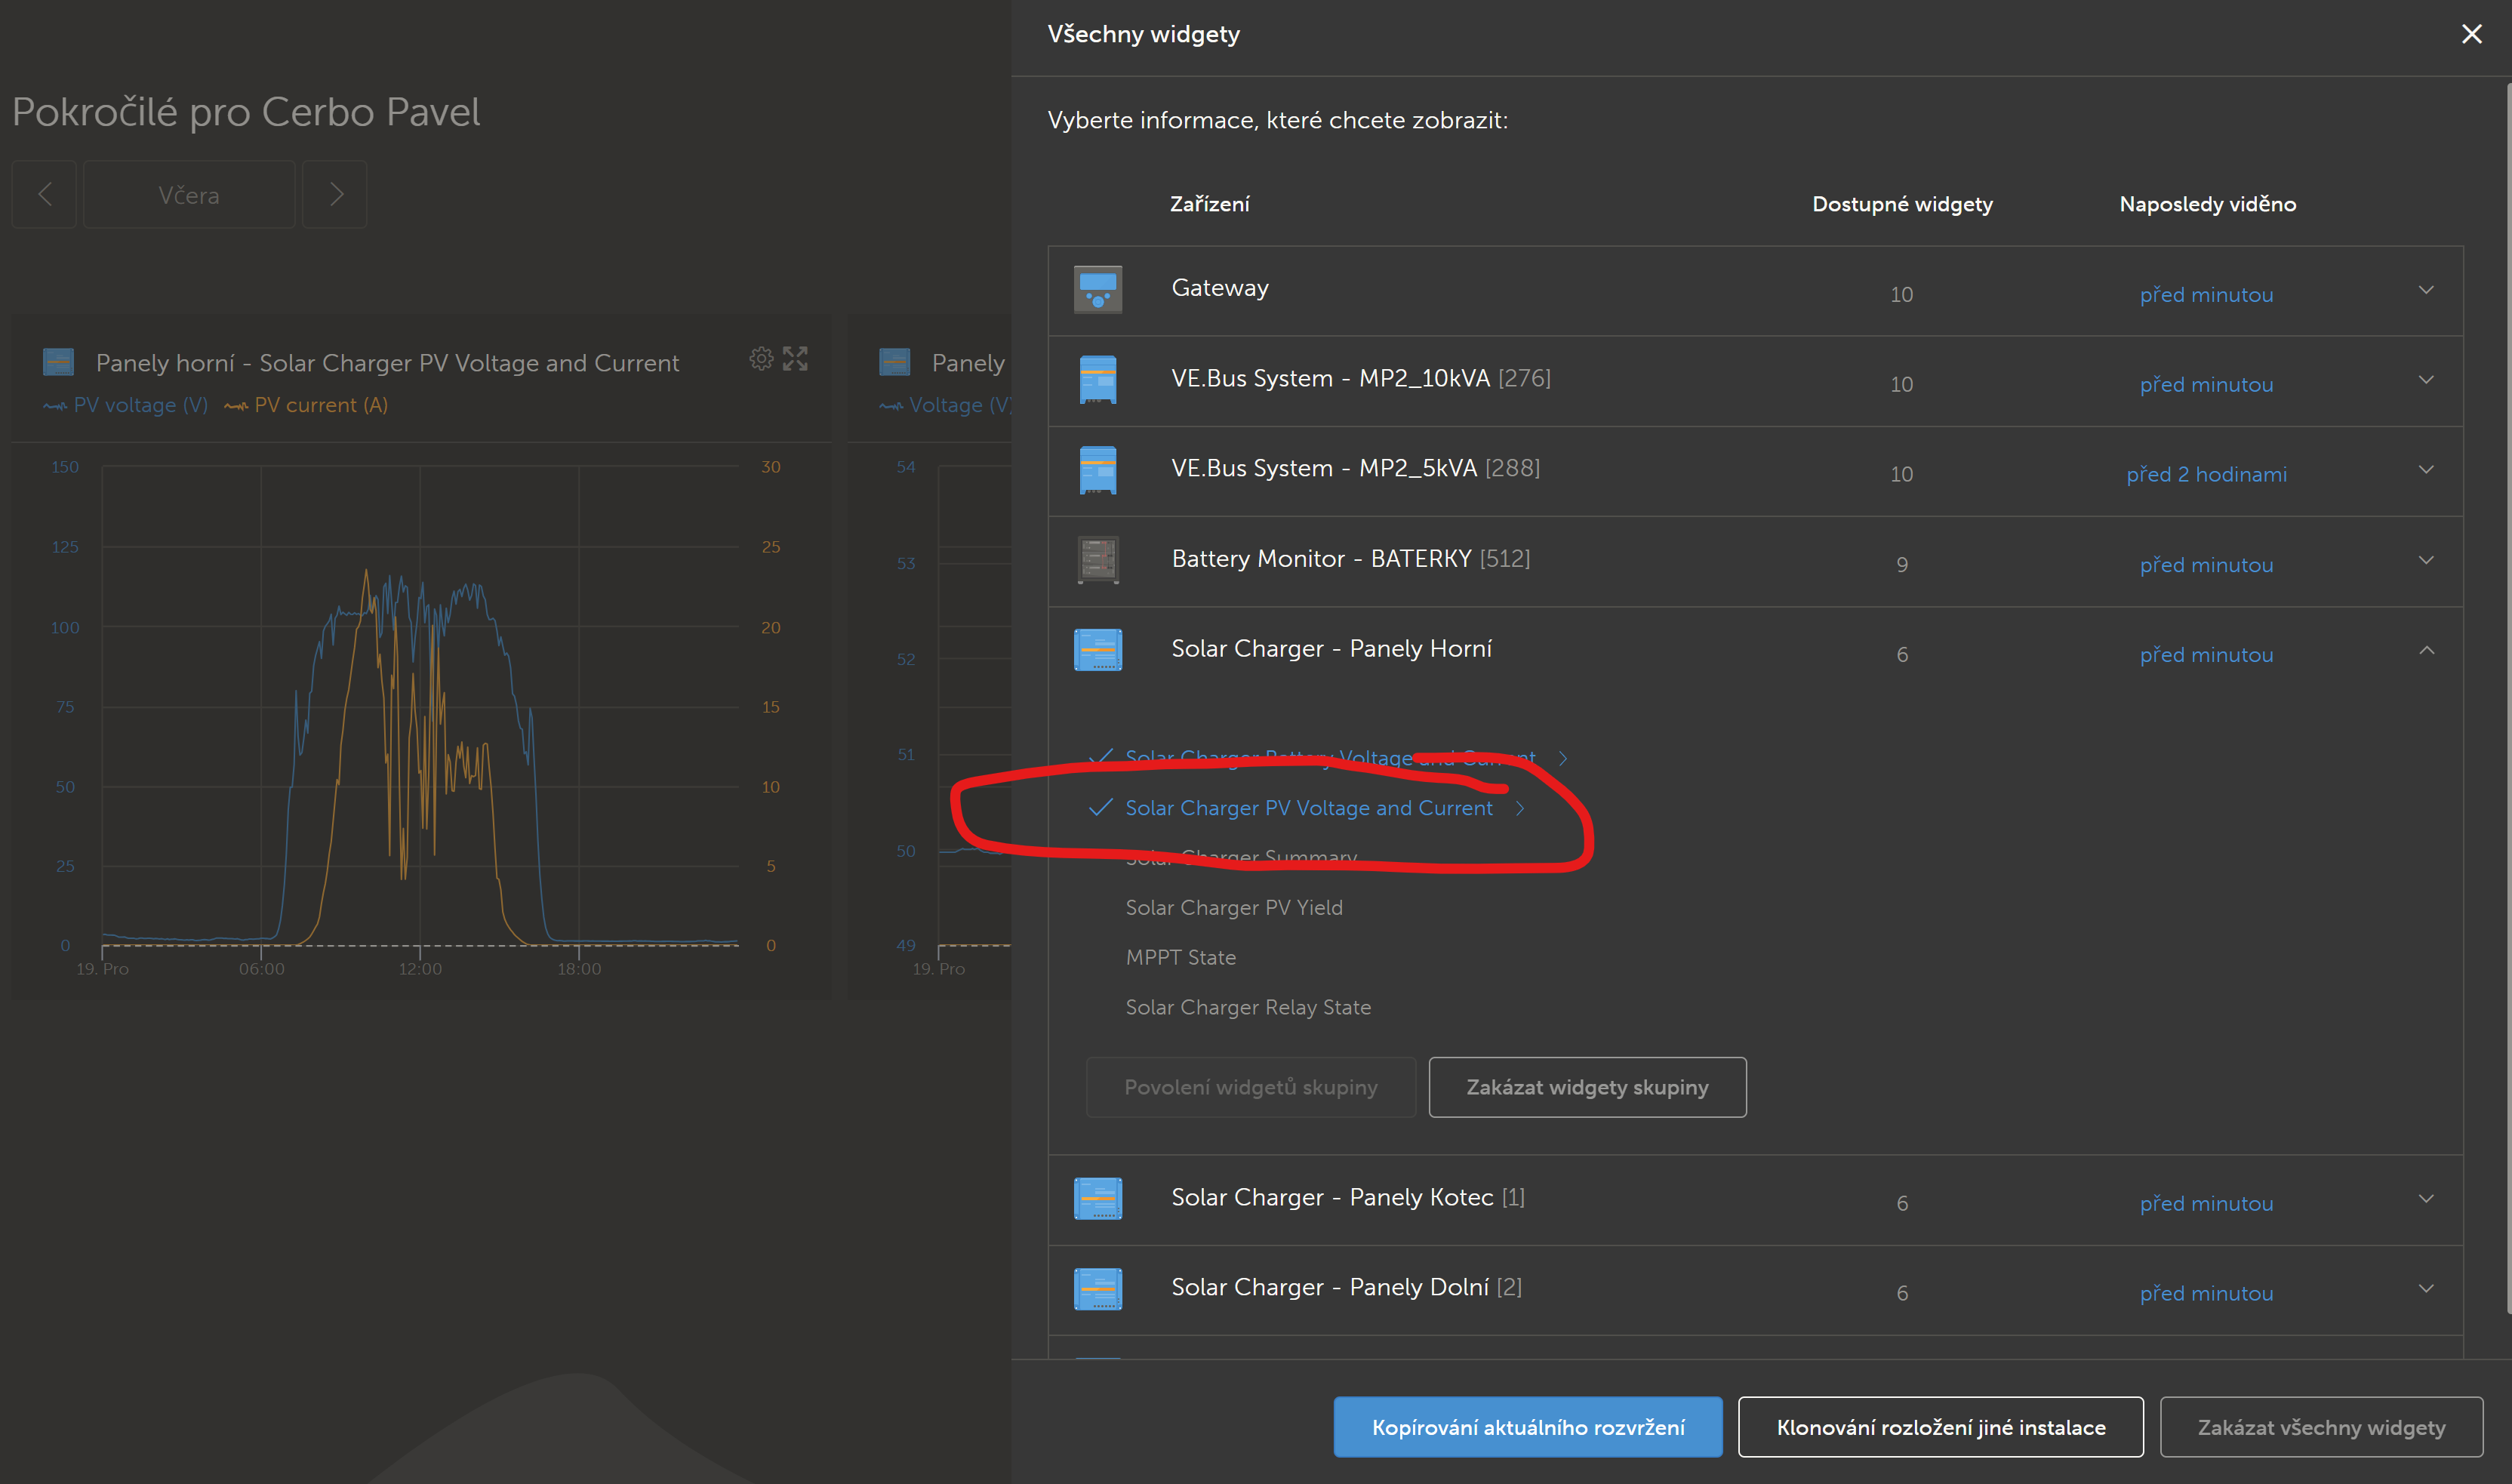Image resolution: width=2512 pixels, height=1484 pixels.
Task: Click the Solar Charger Panely Dolní icon
Action: coord(1097,1289)
